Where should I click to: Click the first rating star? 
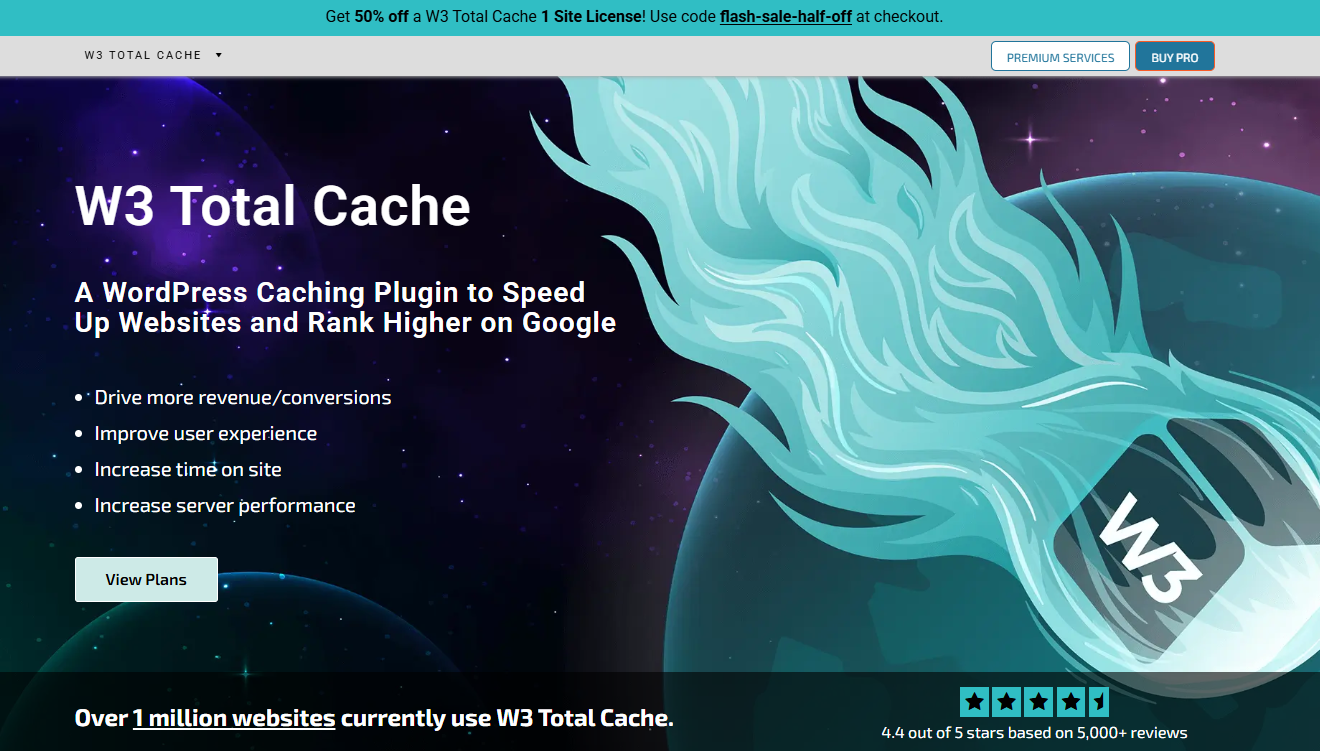(975, 702)
